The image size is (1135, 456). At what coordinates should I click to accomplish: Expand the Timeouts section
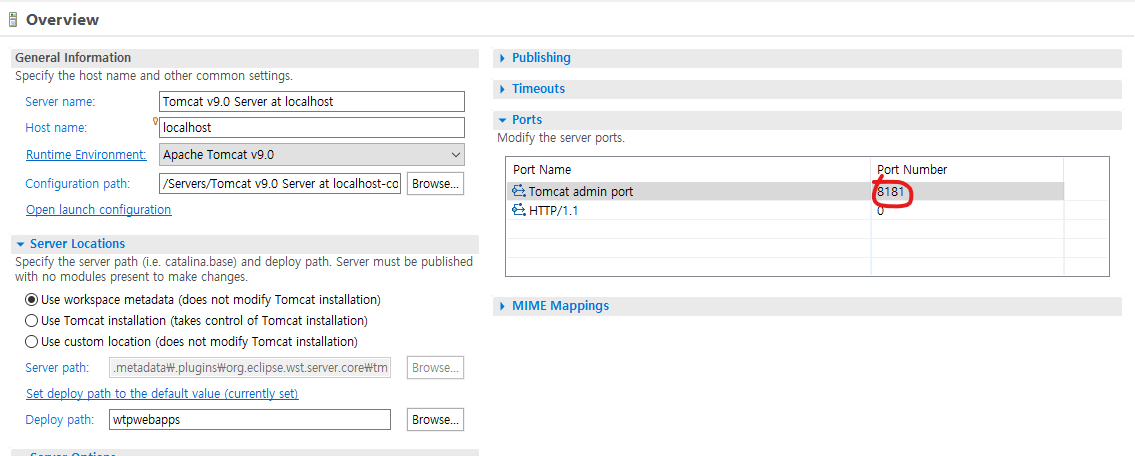[x=502, y=89]
